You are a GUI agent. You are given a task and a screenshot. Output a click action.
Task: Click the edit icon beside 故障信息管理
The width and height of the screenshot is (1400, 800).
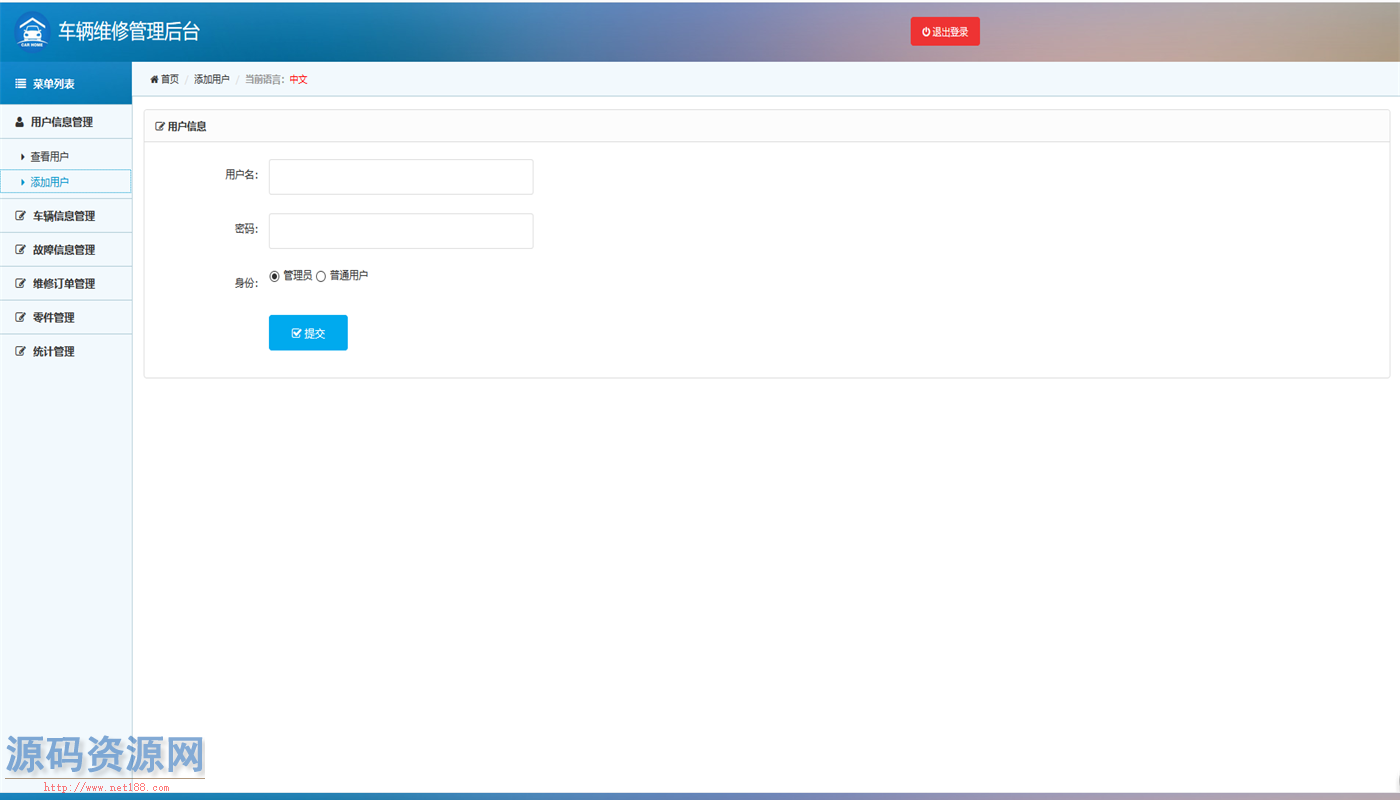[20, 250]
